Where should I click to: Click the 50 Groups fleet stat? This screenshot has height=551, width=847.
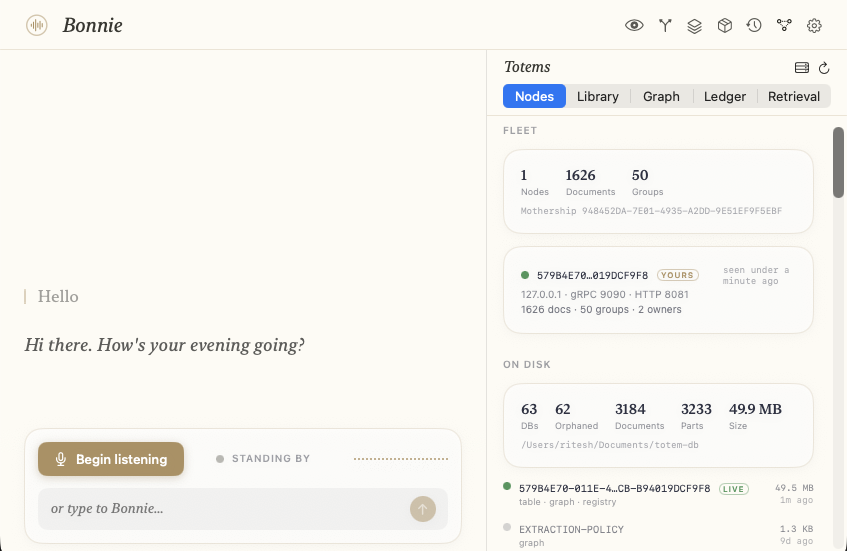[x=647, y=183]
